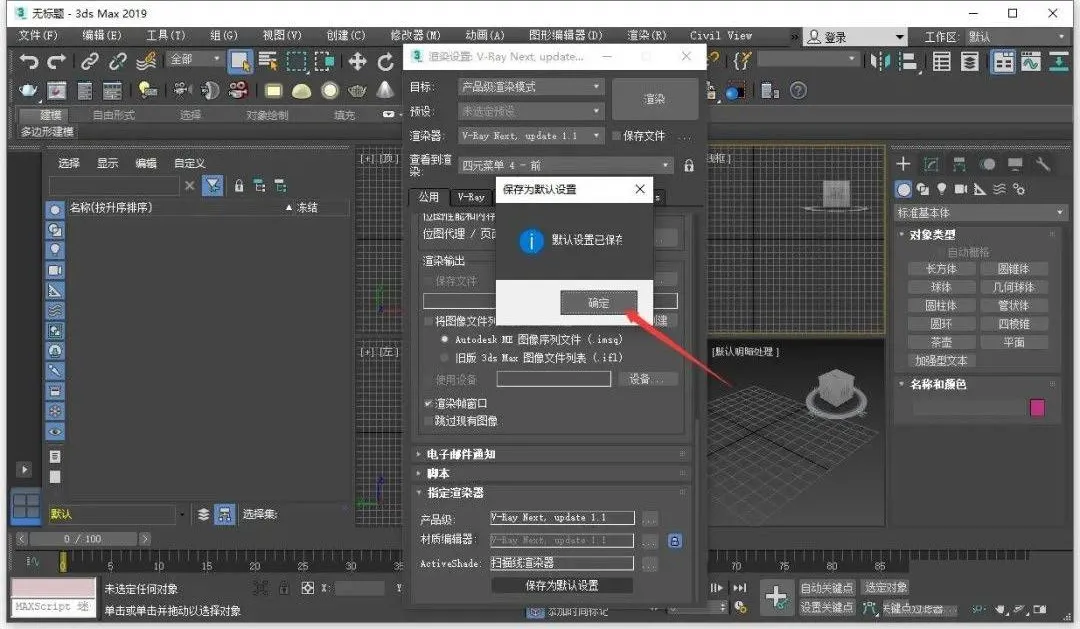Click the 设备 button in the 渲染输出 group
The height and width of the screenshot is (629, 1080).
[x=648, y=379]
